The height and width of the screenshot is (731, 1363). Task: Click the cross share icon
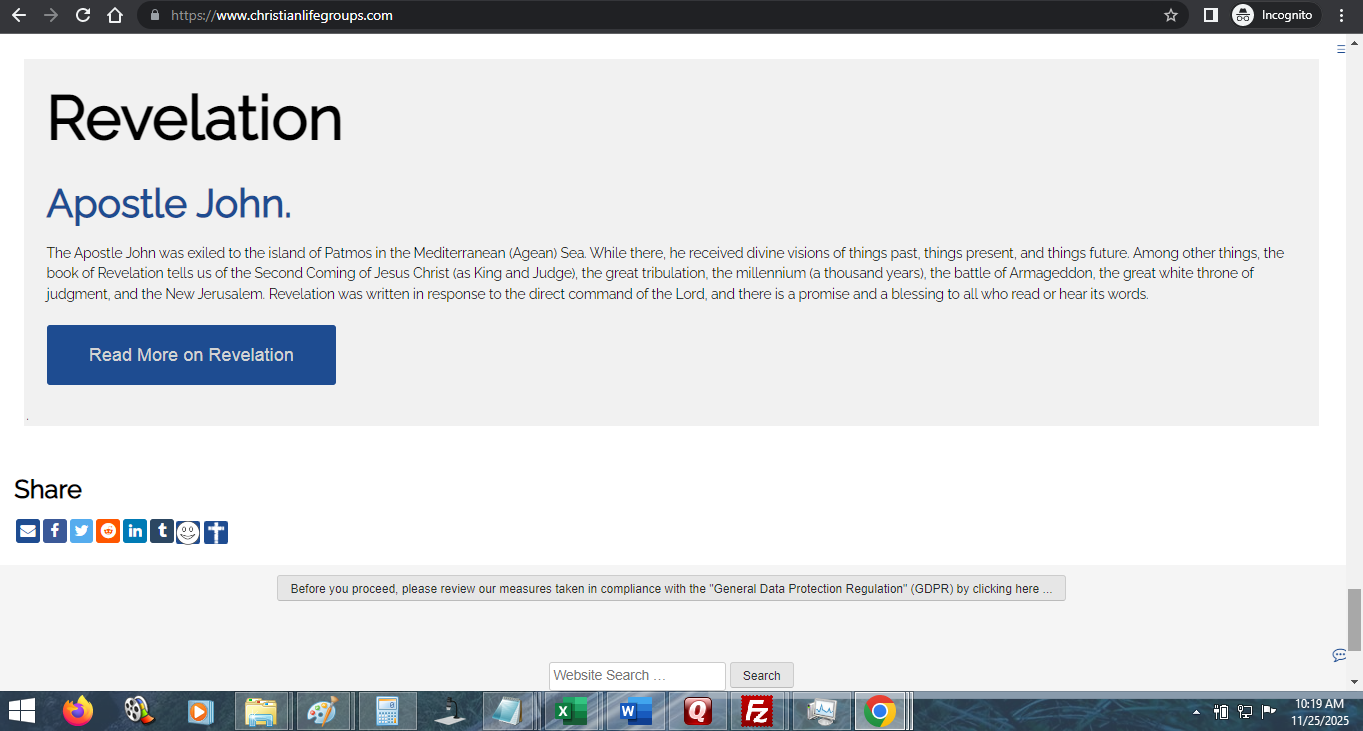(x=216, y=533)
